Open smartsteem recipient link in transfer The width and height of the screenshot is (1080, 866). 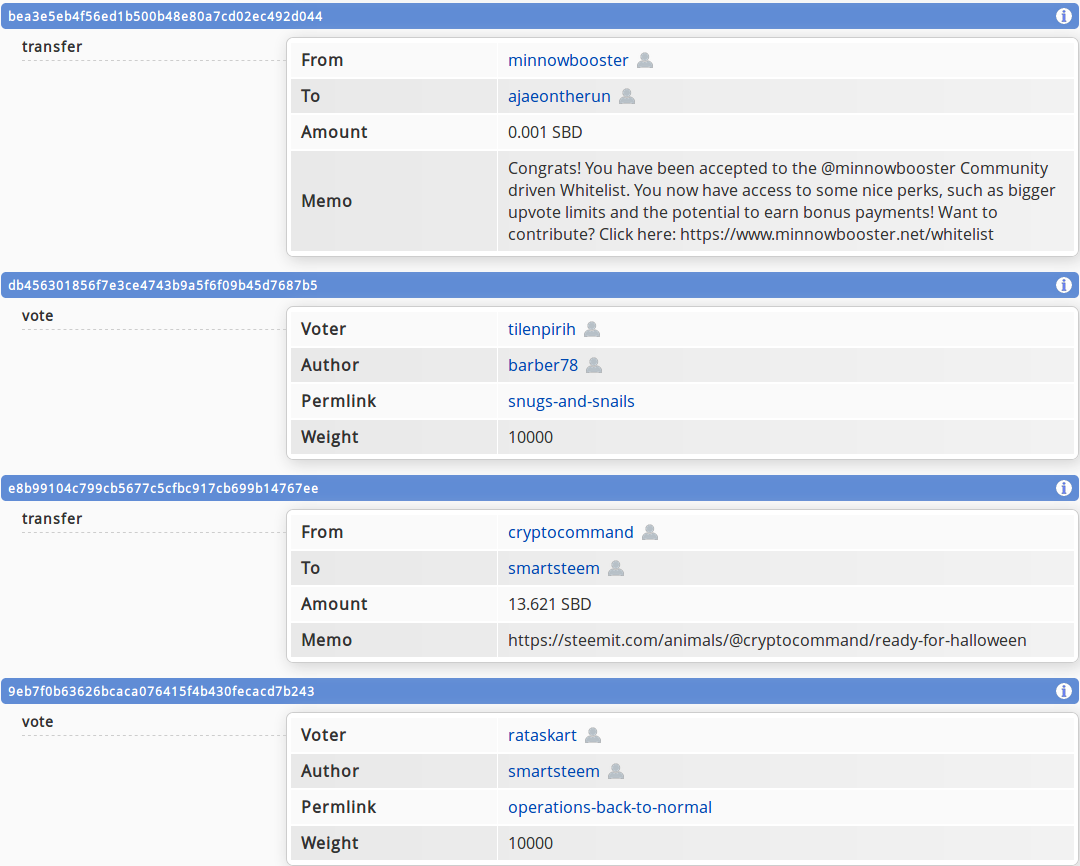[x=554, y=568]
